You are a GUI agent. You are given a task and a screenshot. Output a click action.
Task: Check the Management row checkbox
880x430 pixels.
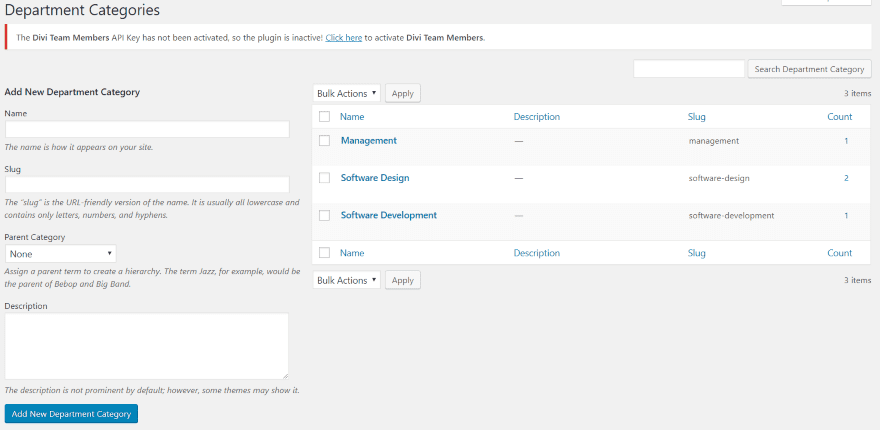324,141
